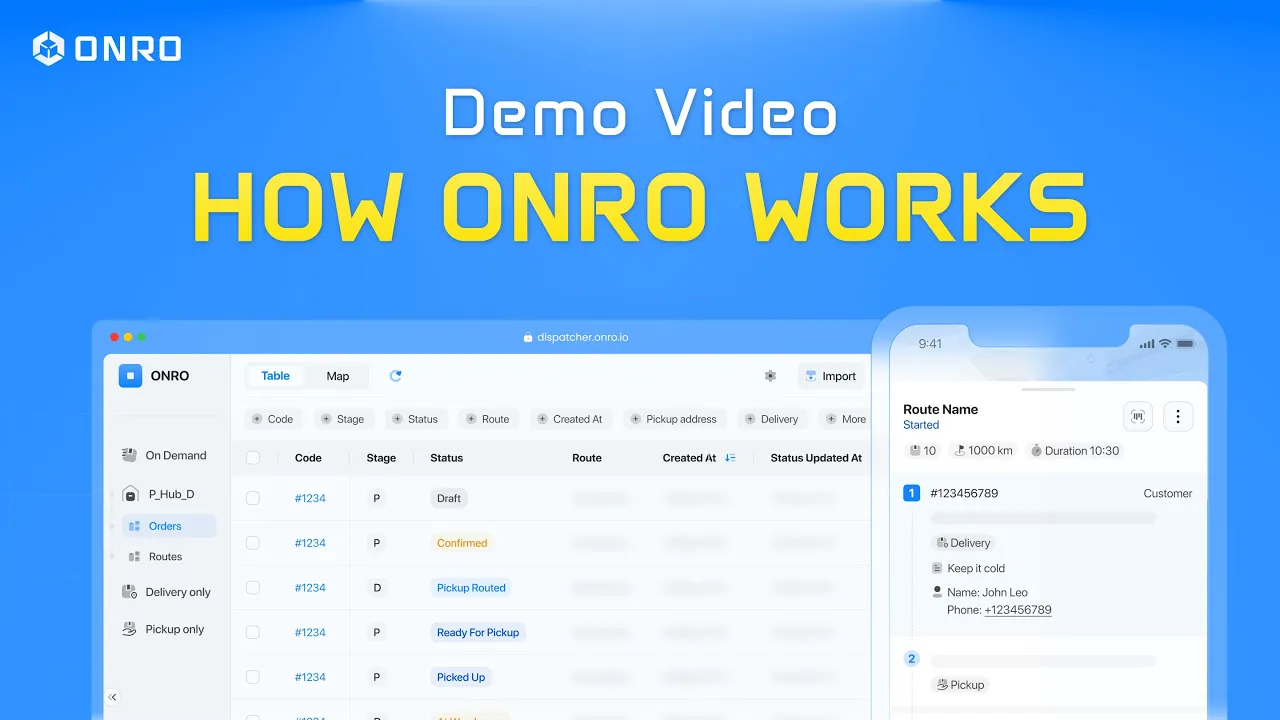Open order #1234 in Pickup Routed row
The height and width of the screenshot is (720, 1280).
click(310, 588)
